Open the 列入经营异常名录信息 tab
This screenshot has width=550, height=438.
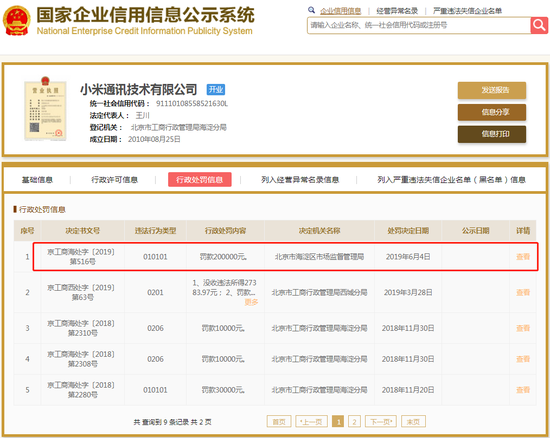coord(300,180)
